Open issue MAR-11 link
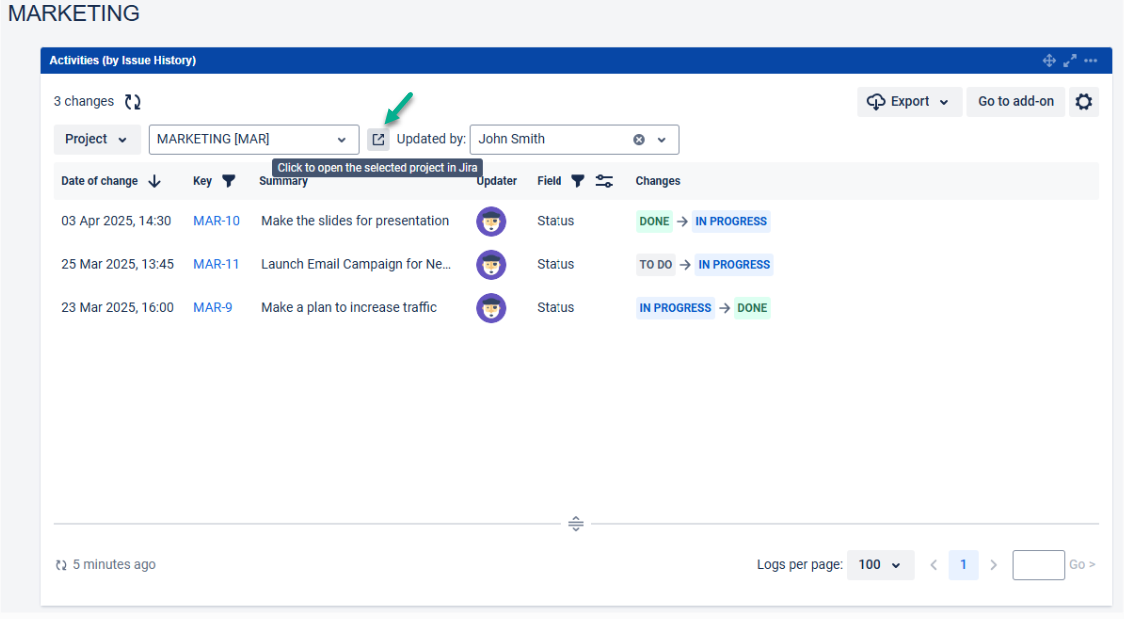 click(x=216, y=264)
